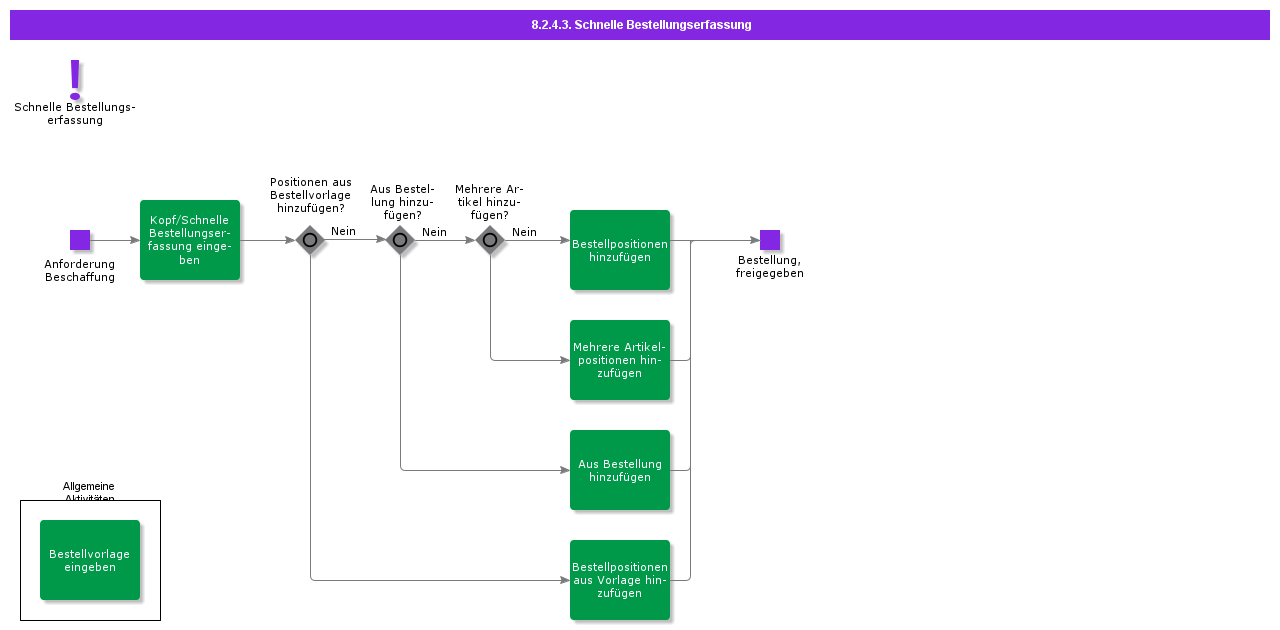Click the Schnelle Bestellungserfassung label under exclamation mark

75,114
